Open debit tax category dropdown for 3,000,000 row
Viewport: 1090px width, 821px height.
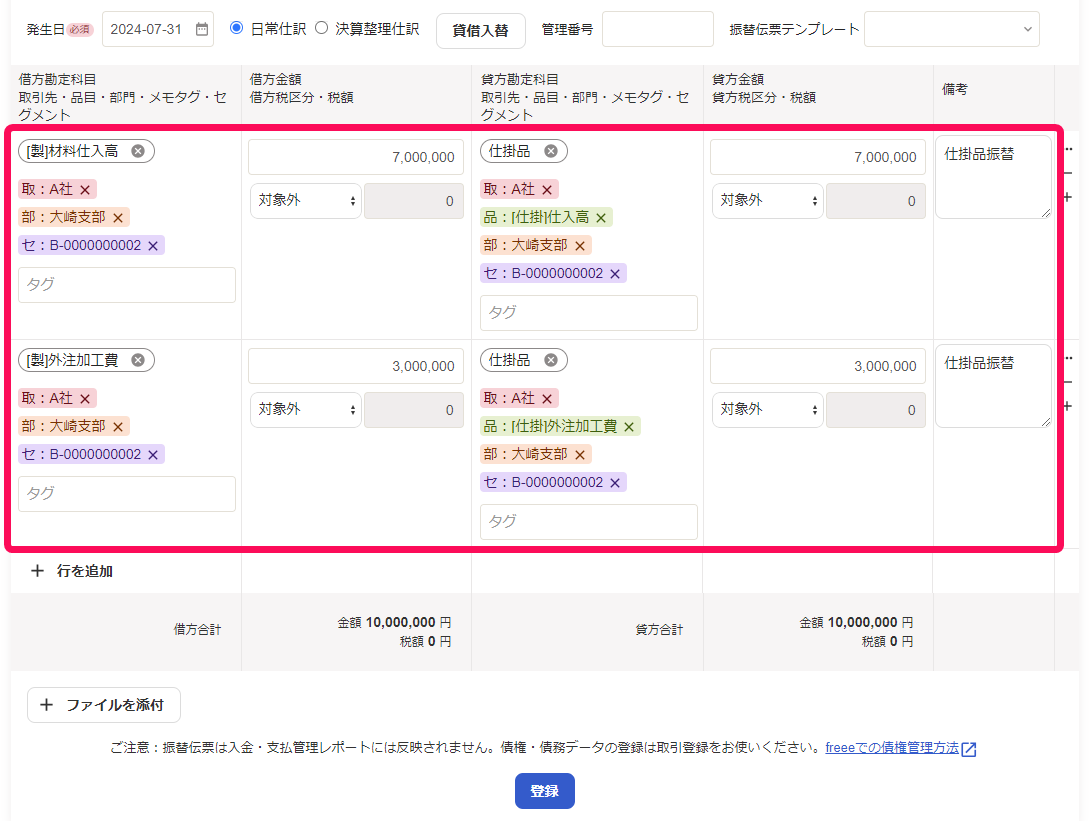point(305,409)
